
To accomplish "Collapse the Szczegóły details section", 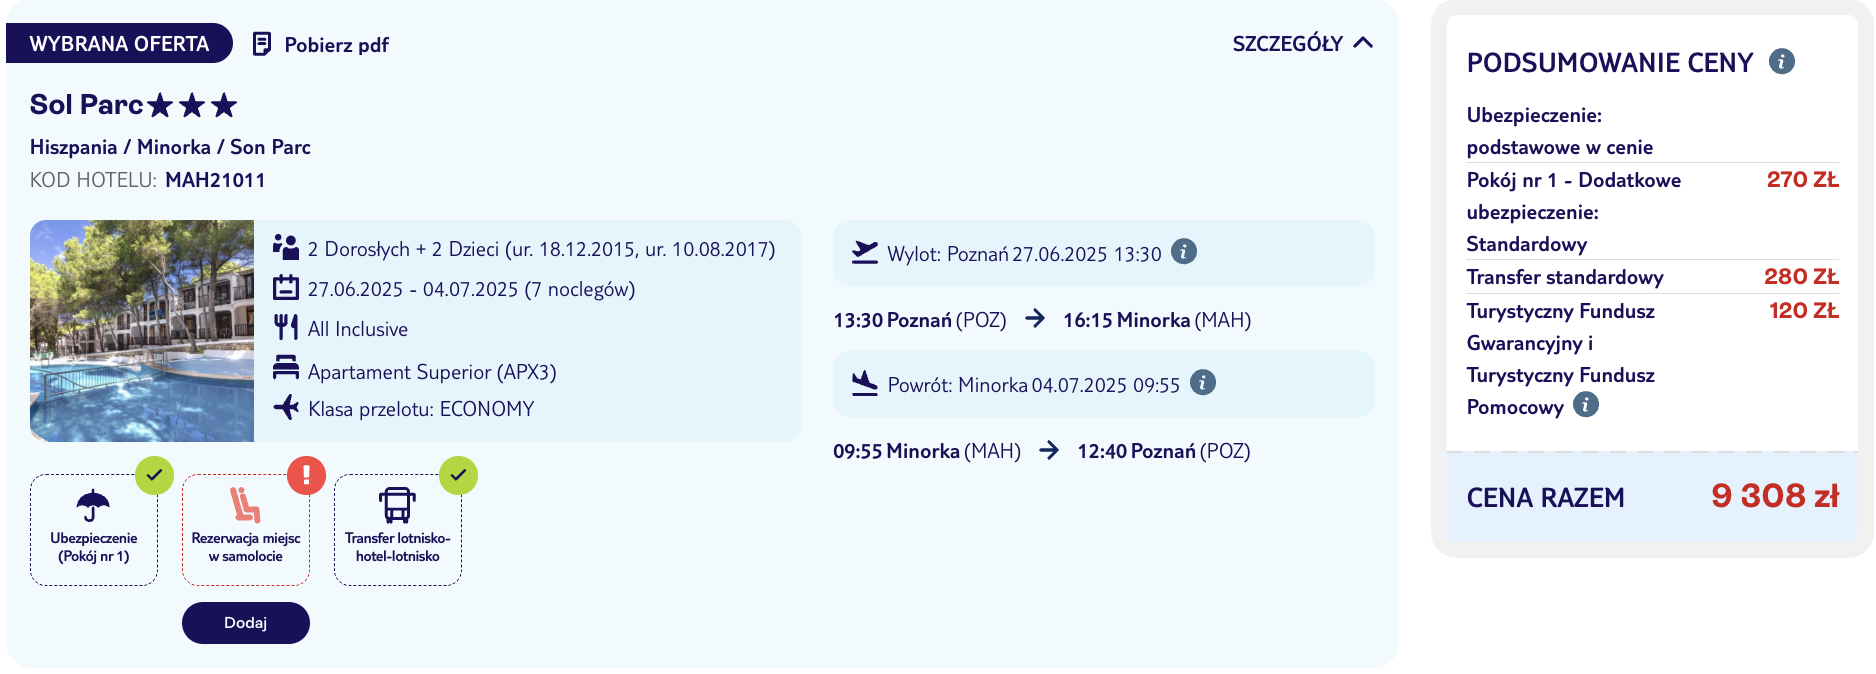I will 1302,43.
